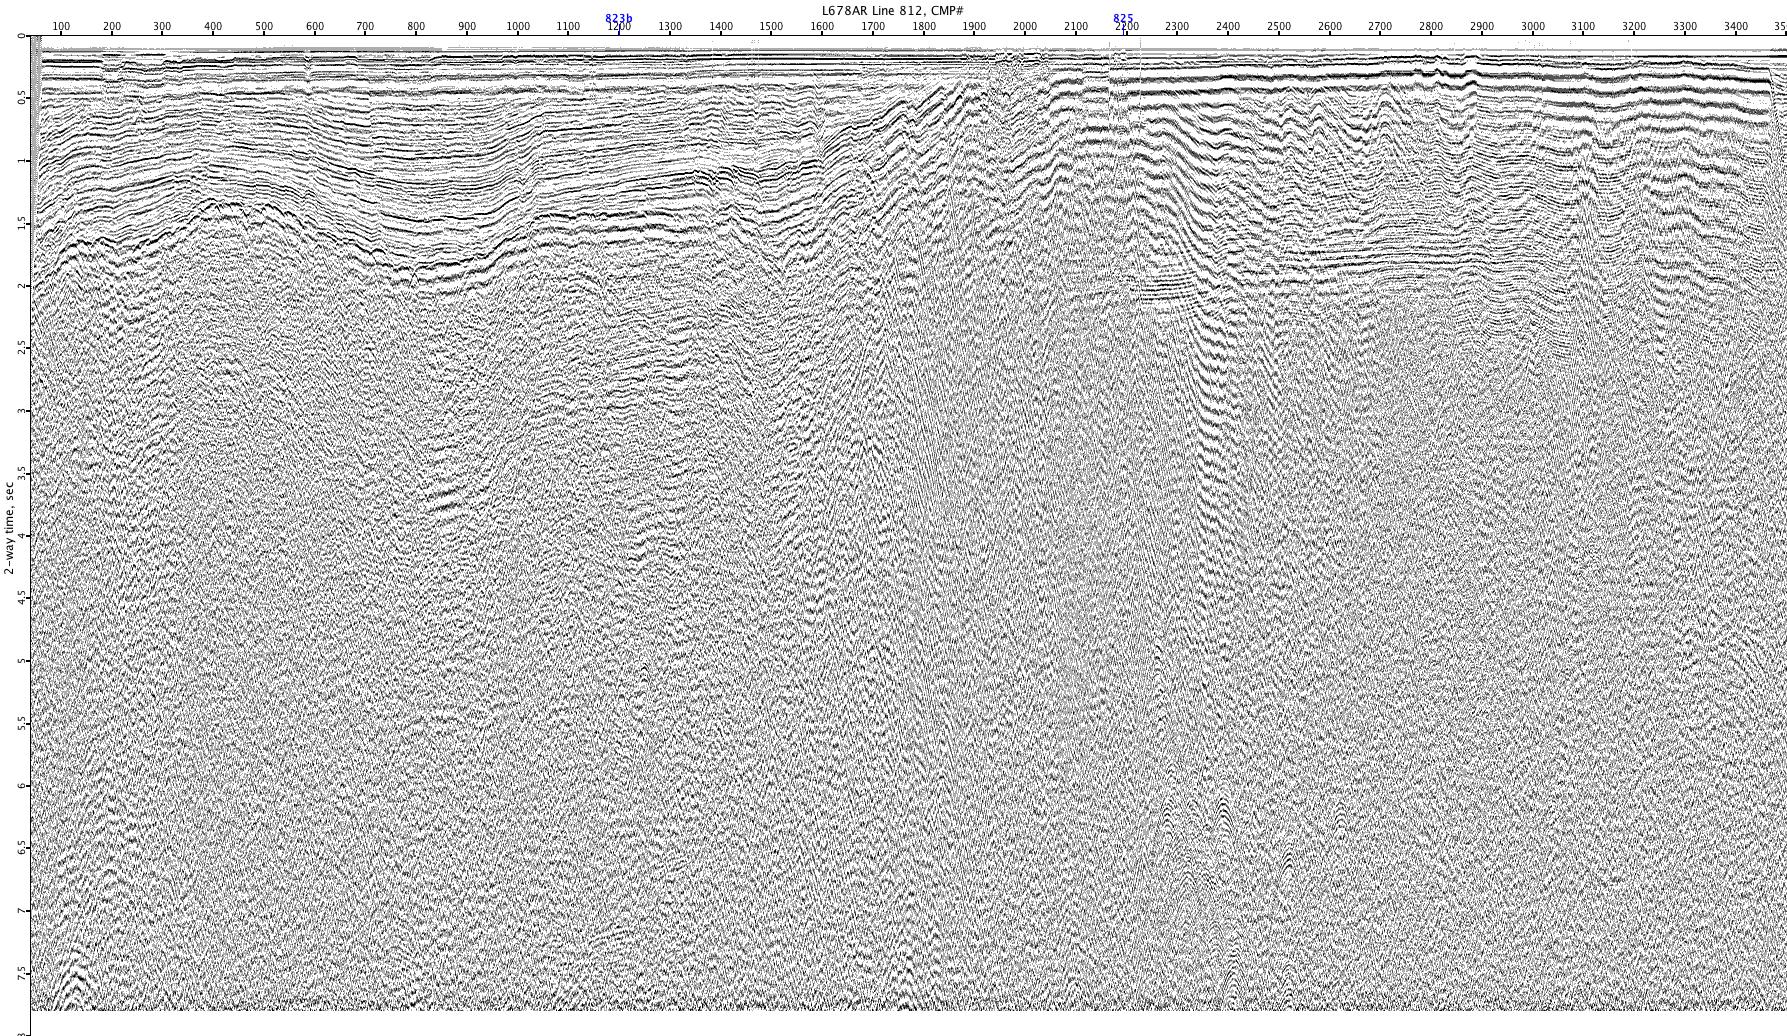This screenshot has width=1787, height=1036.
Task: Select CMP tick label 2000
Action: [x=1025, y=27]
